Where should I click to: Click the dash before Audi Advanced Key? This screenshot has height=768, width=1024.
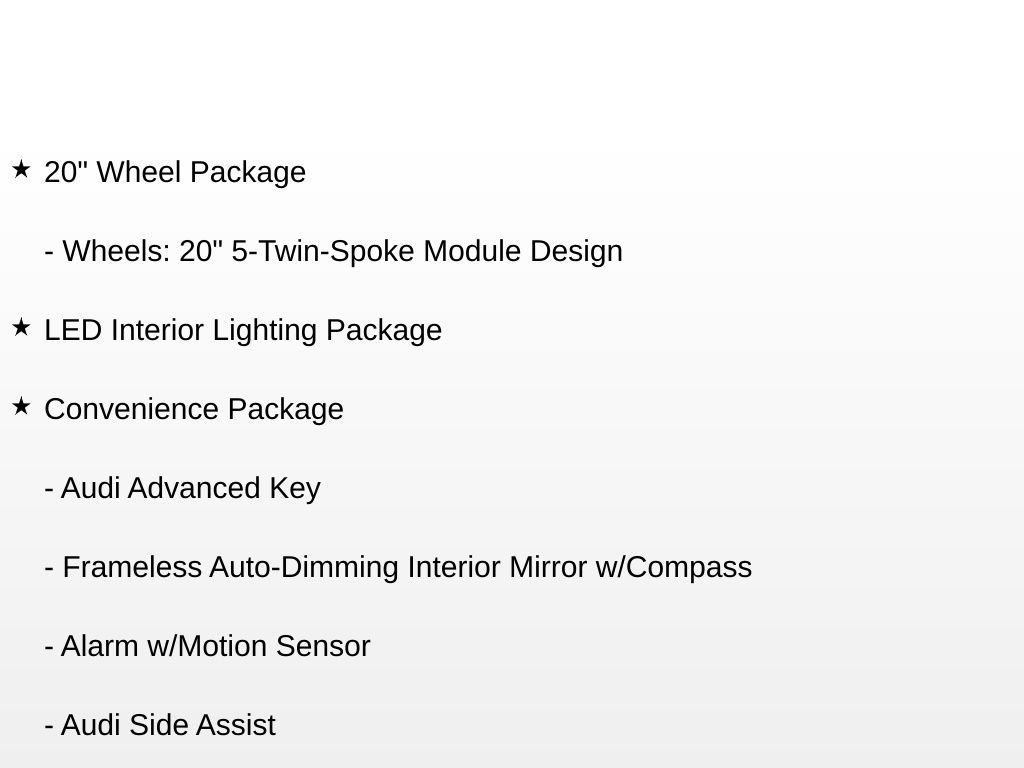(49, 489)
